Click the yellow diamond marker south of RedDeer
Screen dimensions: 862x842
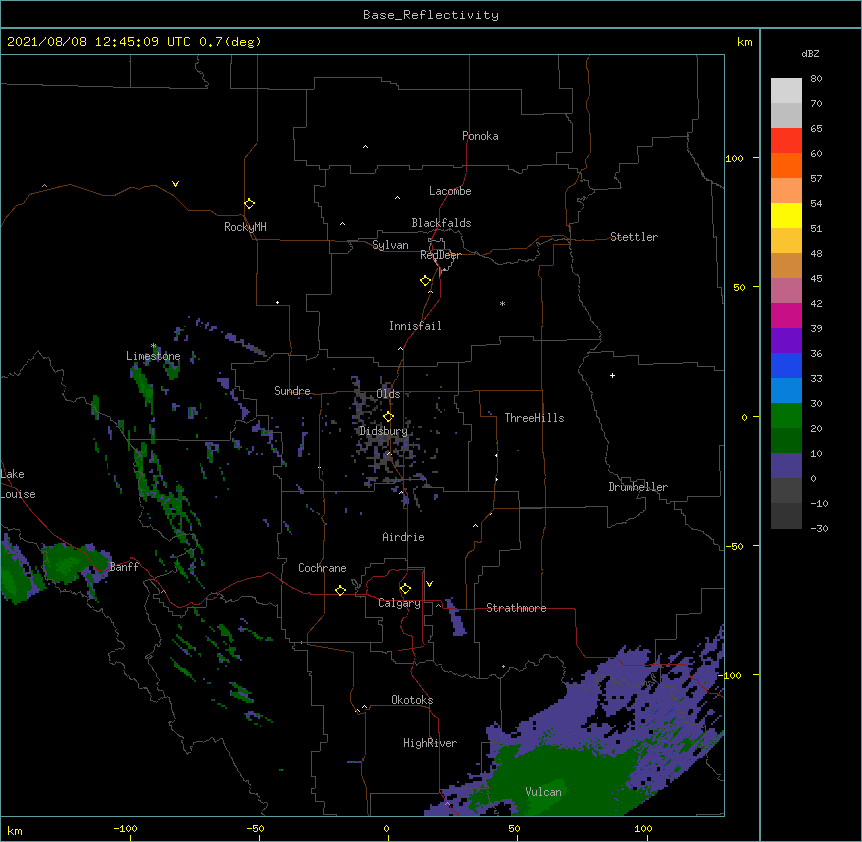point(426,281)
